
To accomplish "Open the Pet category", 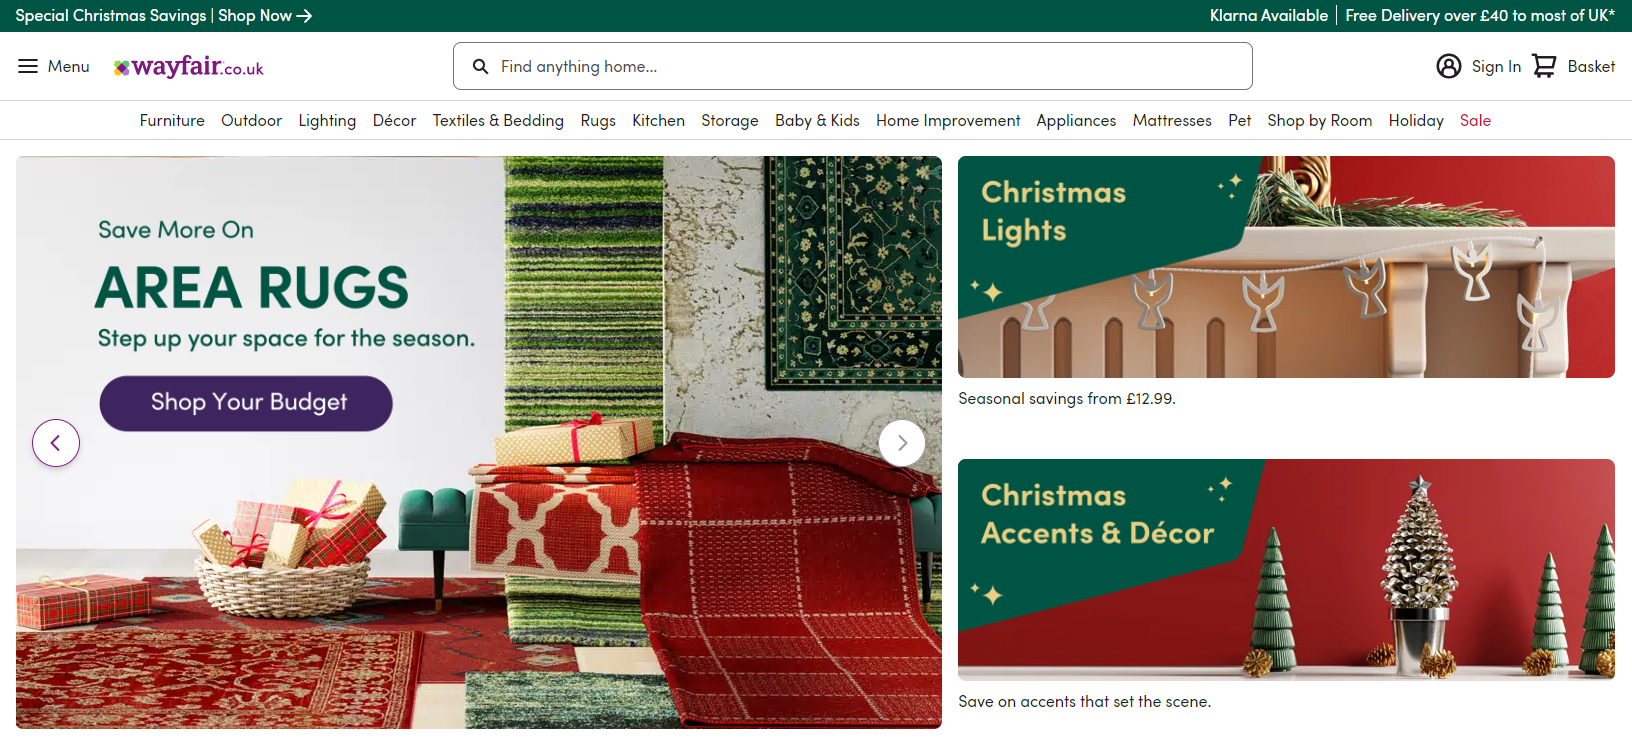I will (x=1240, y=120).
